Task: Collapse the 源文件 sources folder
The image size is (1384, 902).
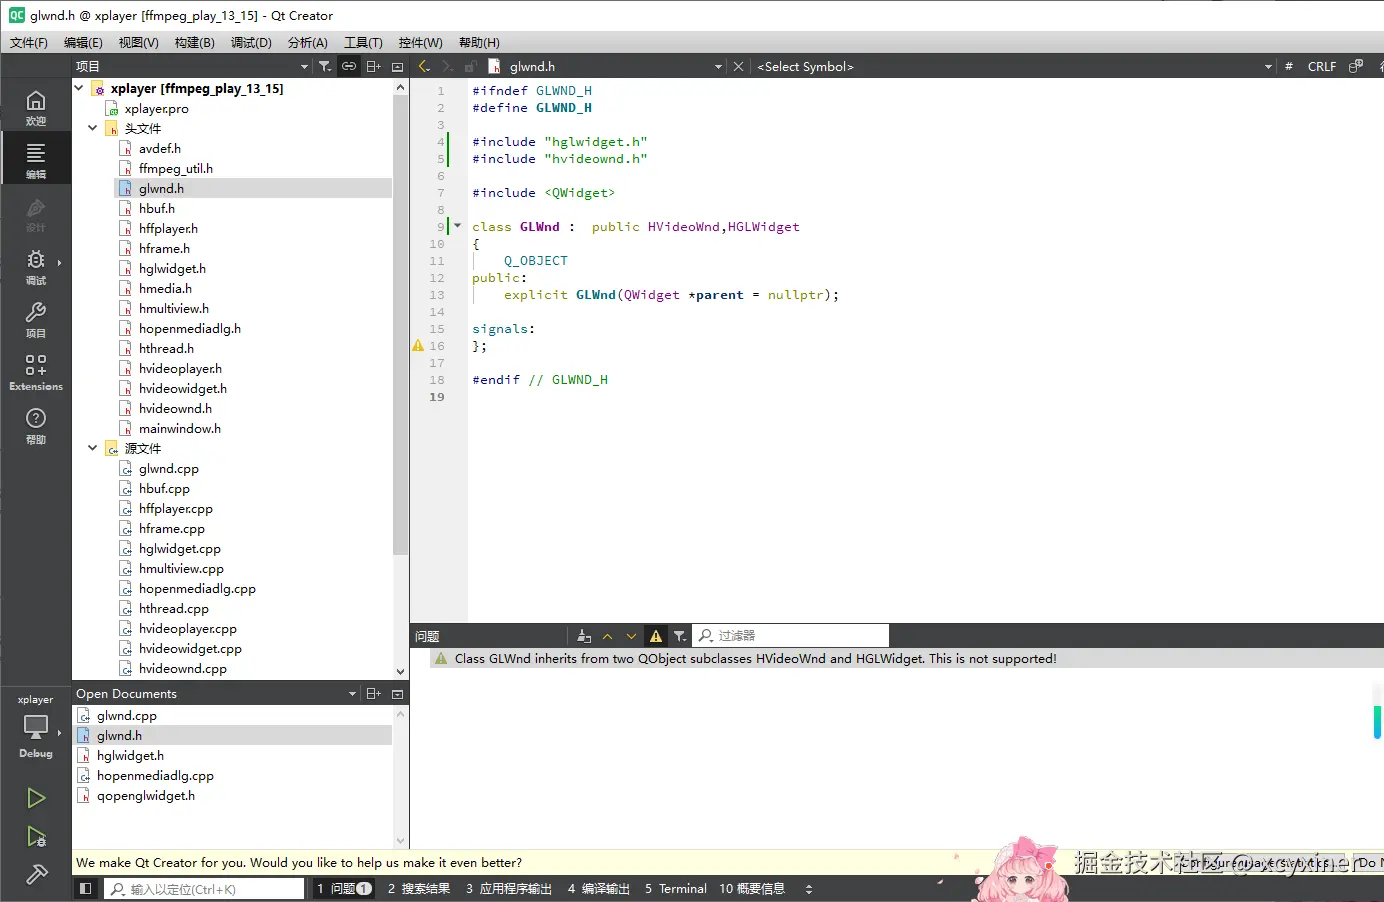Action: tap(93, 448)
